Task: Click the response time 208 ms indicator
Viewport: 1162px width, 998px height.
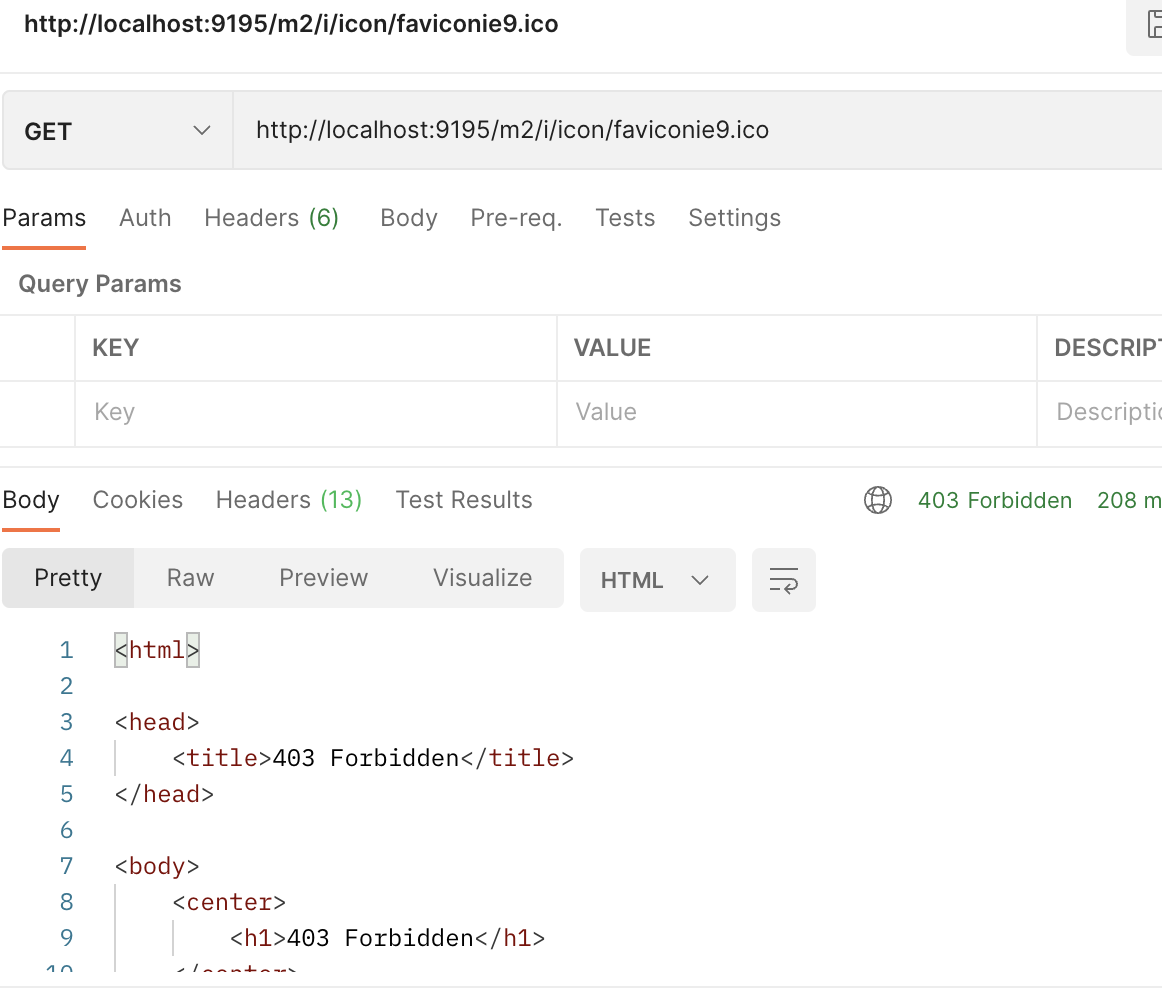Action: [x=1129, y=500]
